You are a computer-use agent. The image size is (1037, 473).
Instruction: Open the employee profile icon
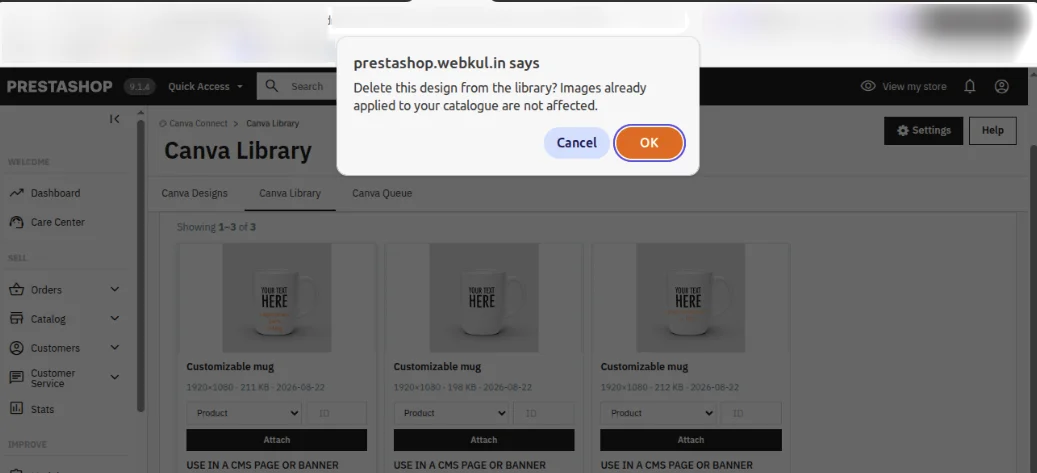coord(1002,86)
